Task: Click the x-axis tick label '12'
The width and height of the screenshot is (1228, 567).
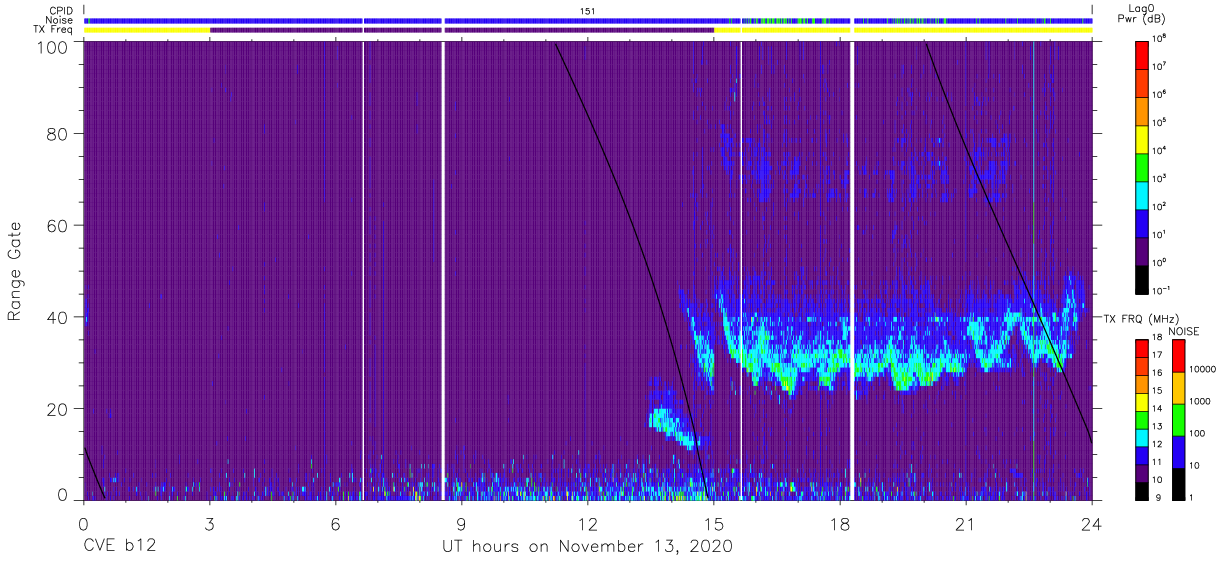Action: pyautogui.click(x=588, y=522)
